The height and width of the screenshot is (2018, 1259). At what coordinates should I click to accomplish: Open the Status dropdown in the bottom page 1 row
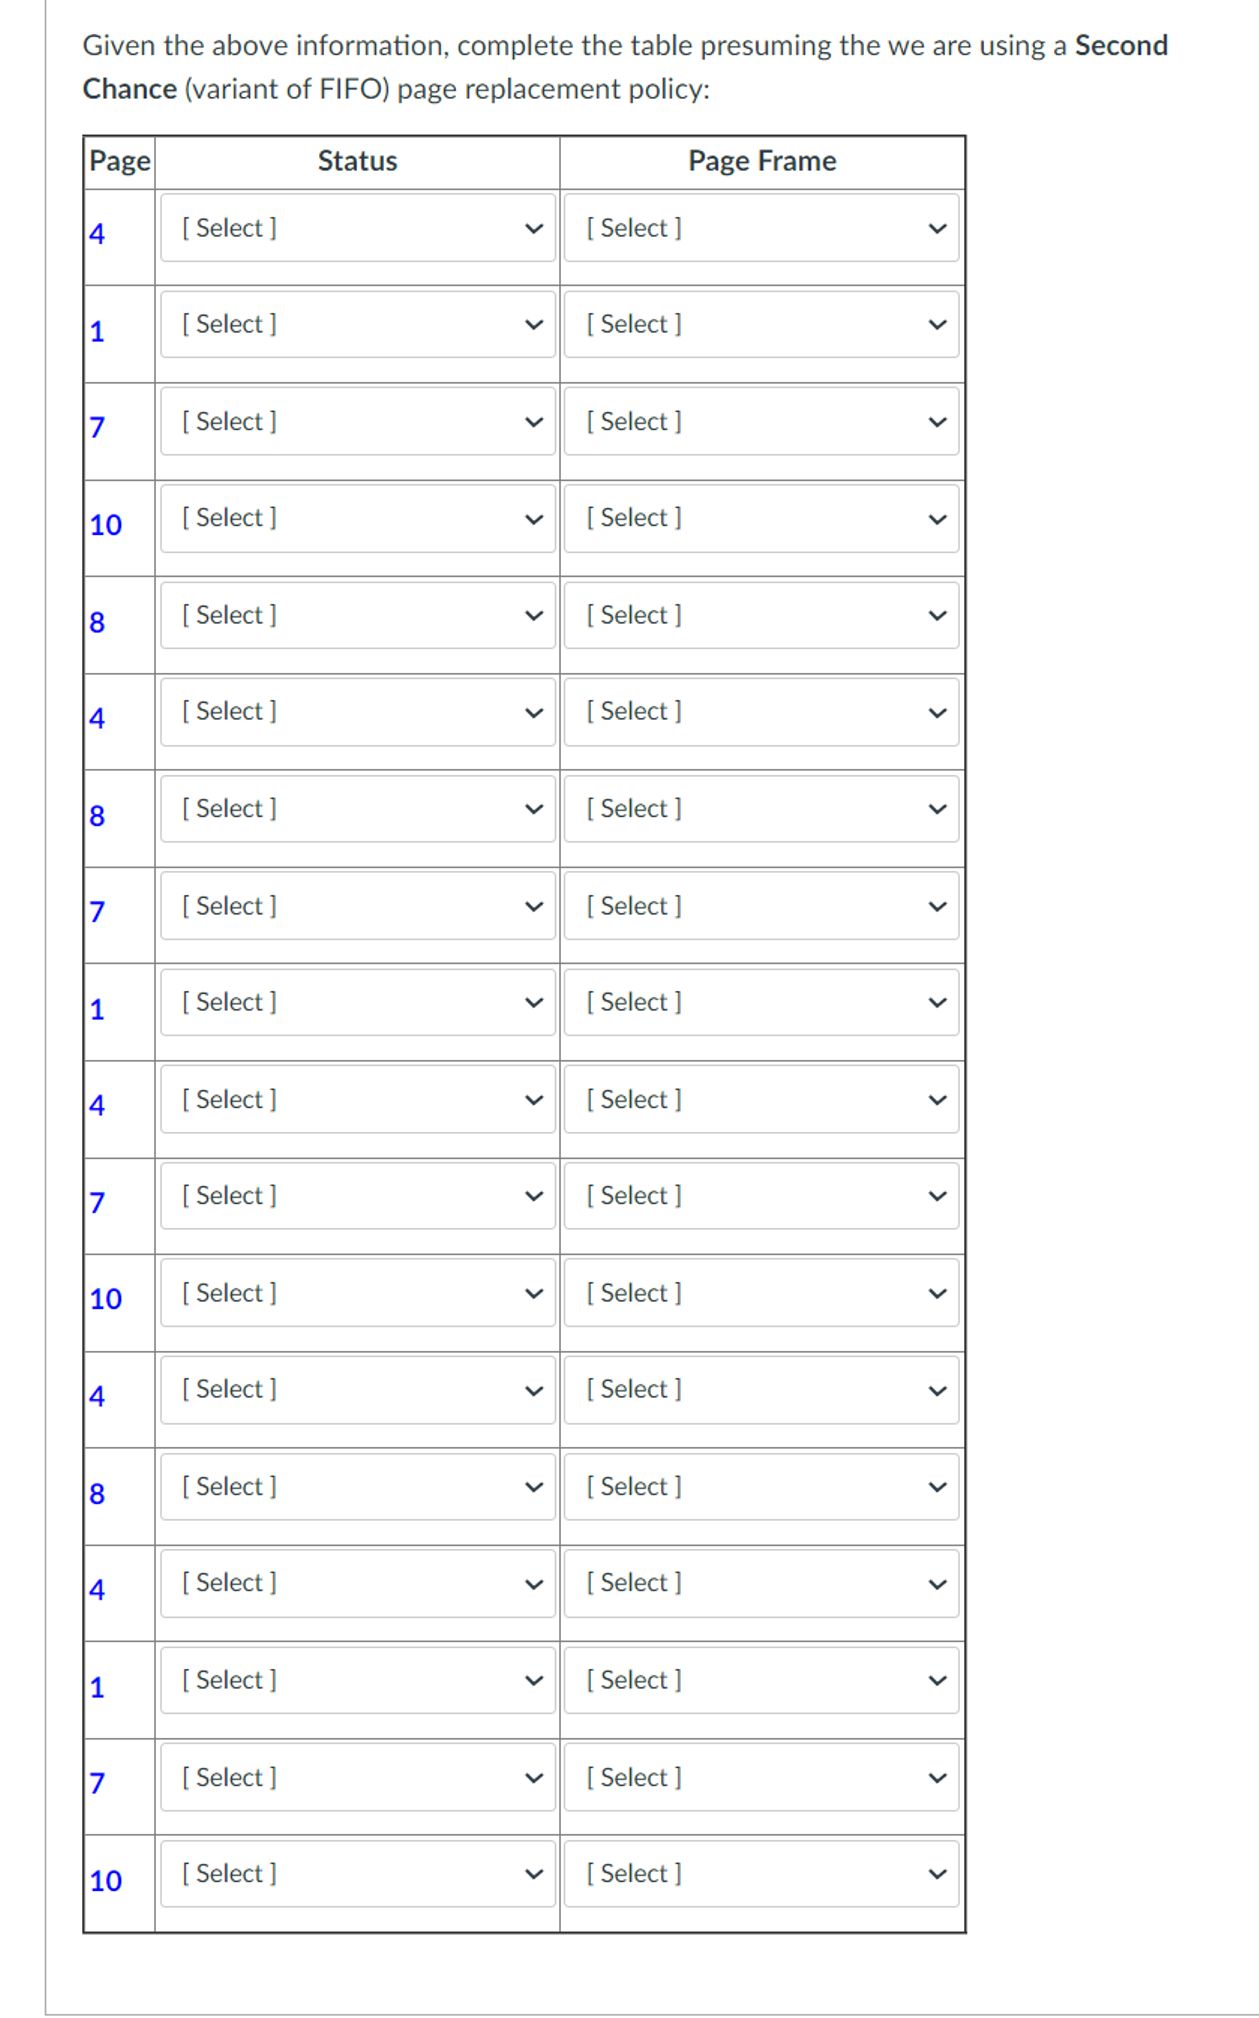357,1680
